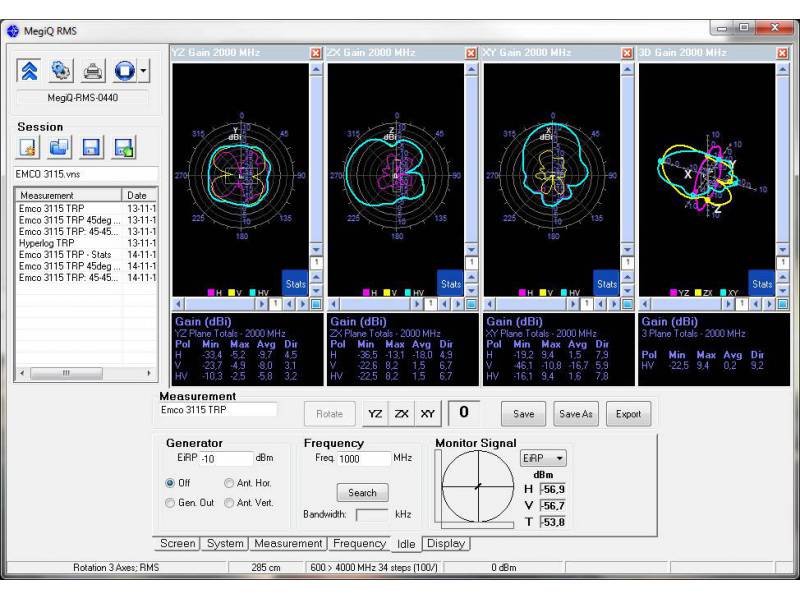Screen dimensions: 800x600
Task: Open the settings gears icon
Action: click(x=61, y=71)
